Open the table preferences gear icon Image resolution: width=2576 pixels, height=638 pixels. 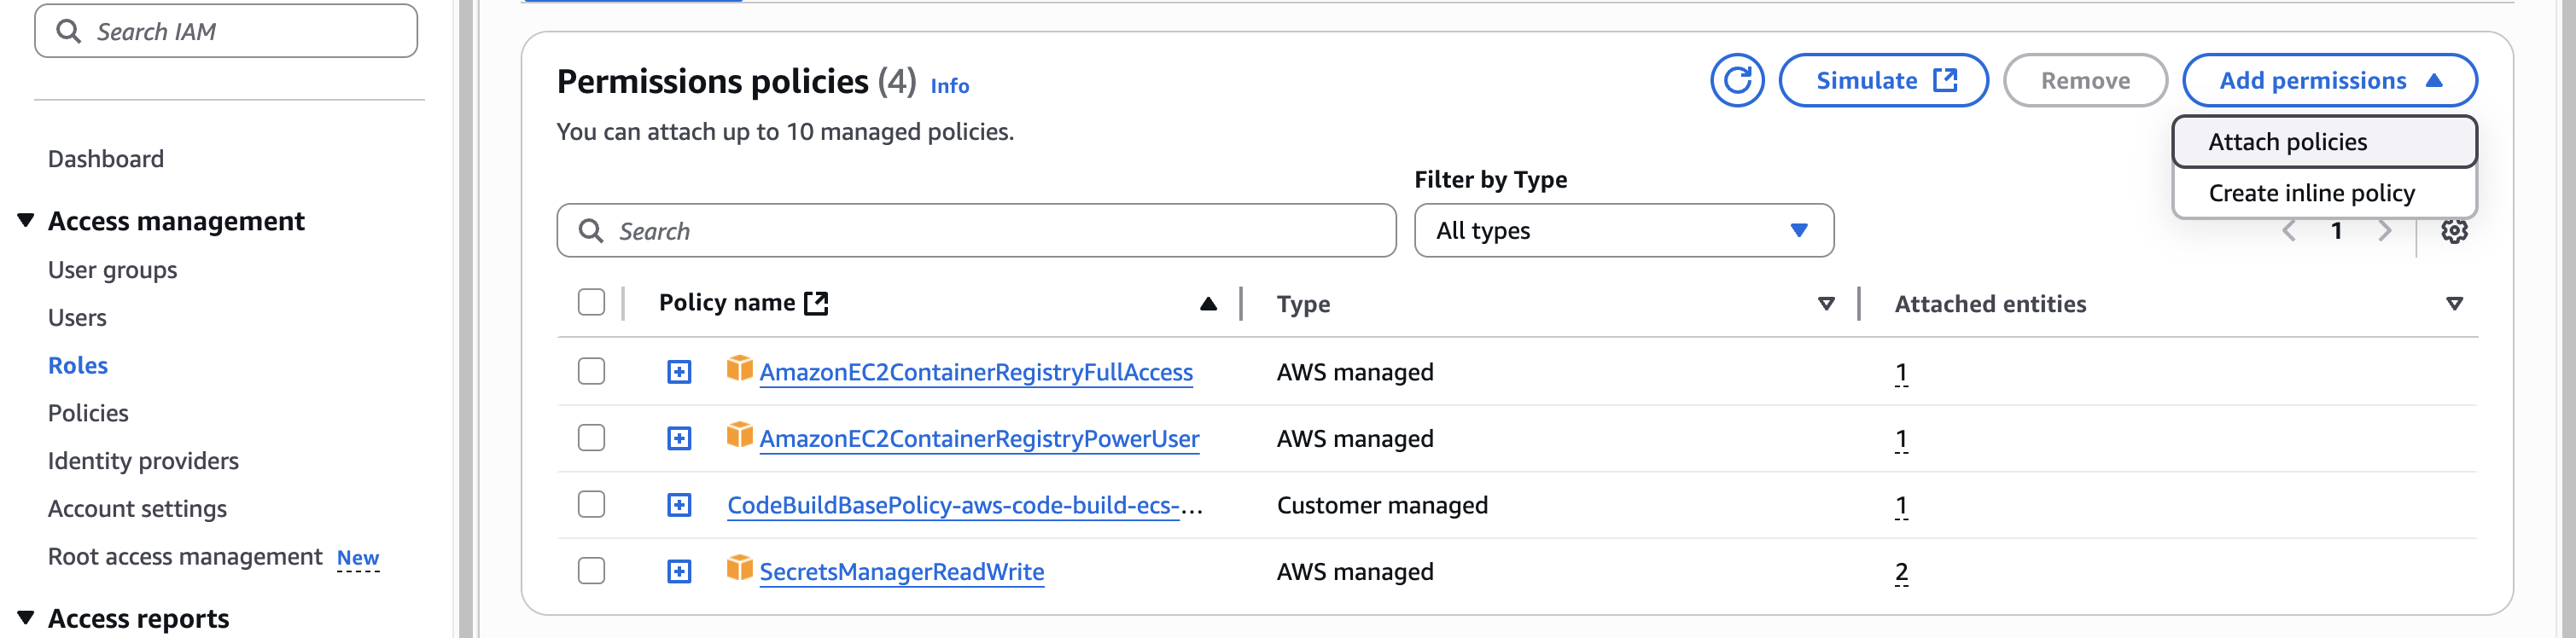pos(2453,231)
